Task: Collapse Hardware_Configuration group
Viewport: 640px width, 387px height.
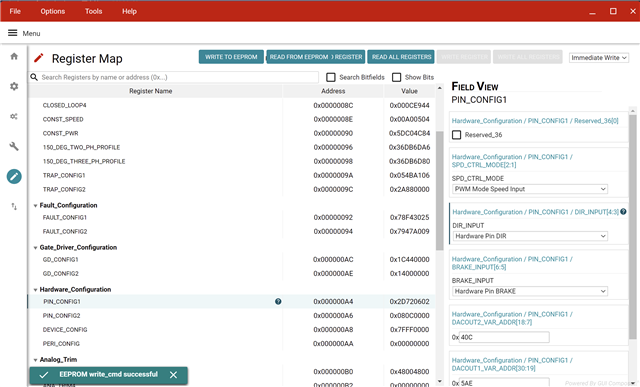Action: [x=36, y=290]
